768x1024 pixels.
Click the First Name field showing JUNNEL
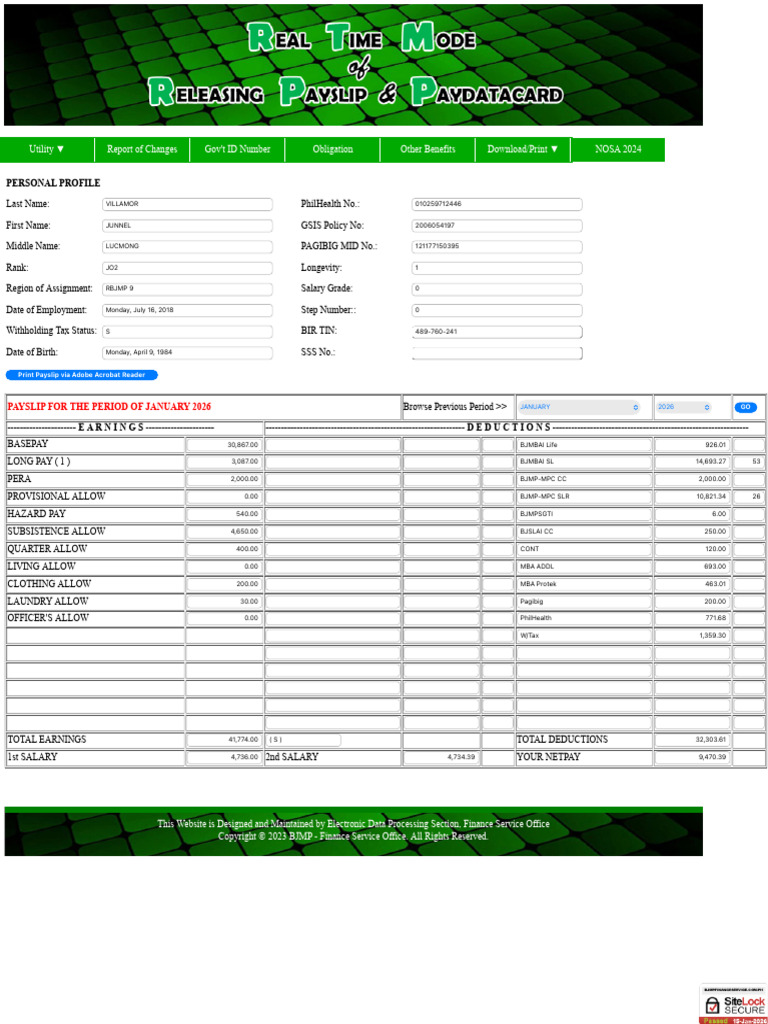click(187, 226)
